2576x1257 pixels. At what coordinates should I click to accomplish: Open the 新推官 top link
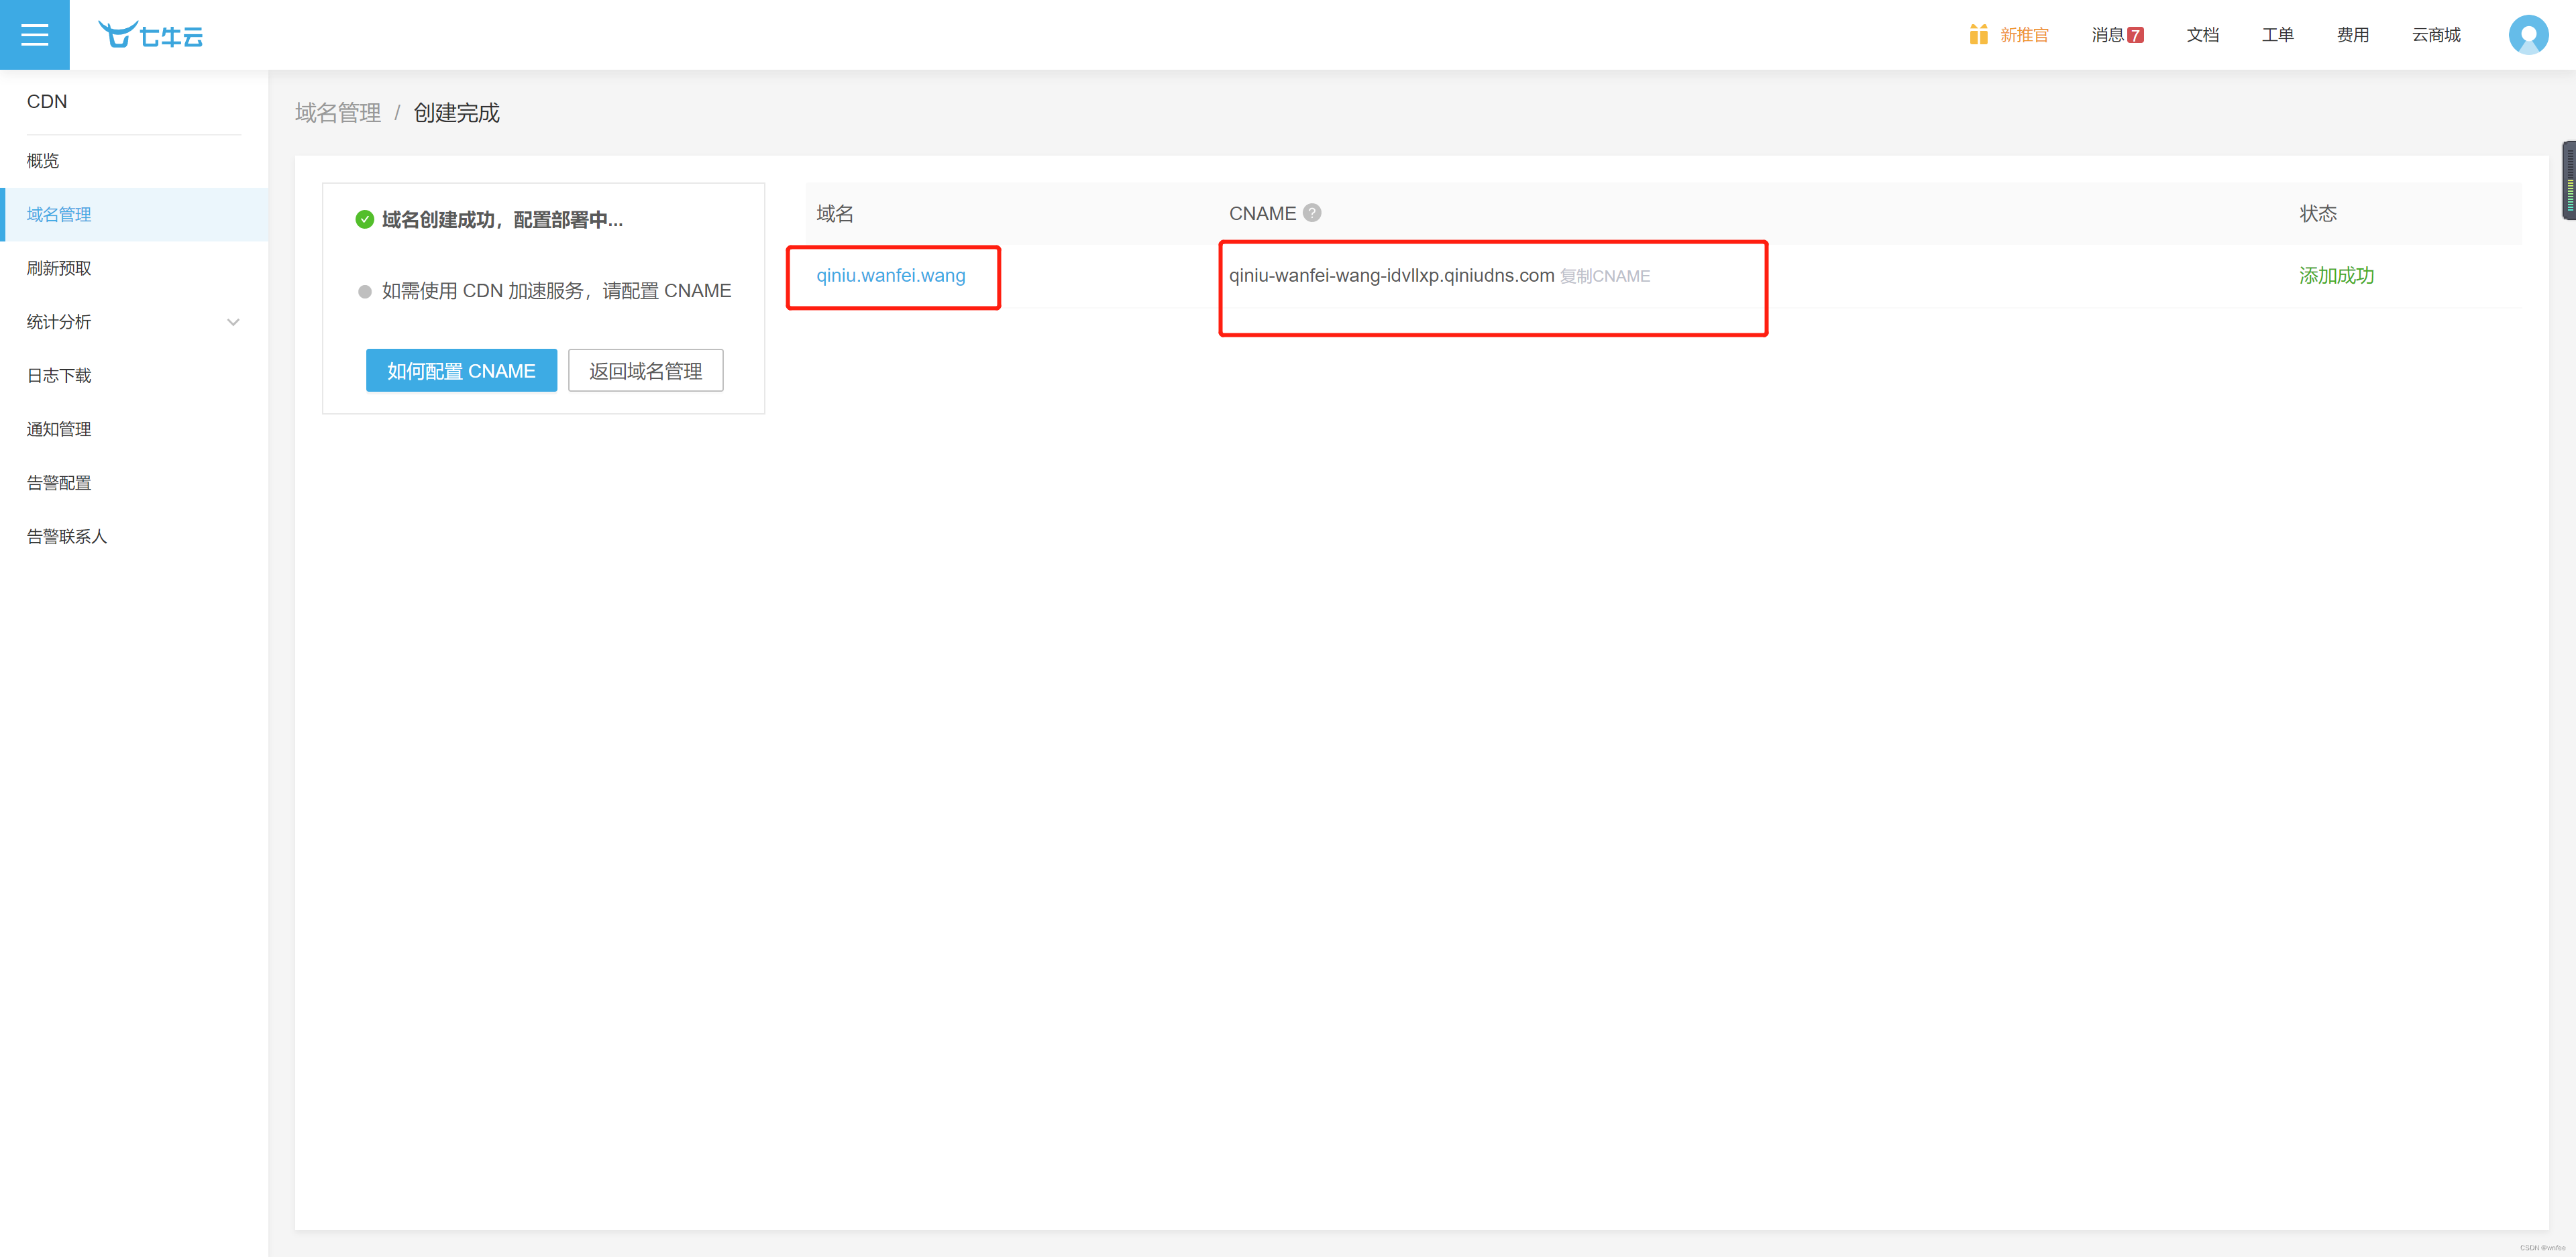click(2024, 35)
